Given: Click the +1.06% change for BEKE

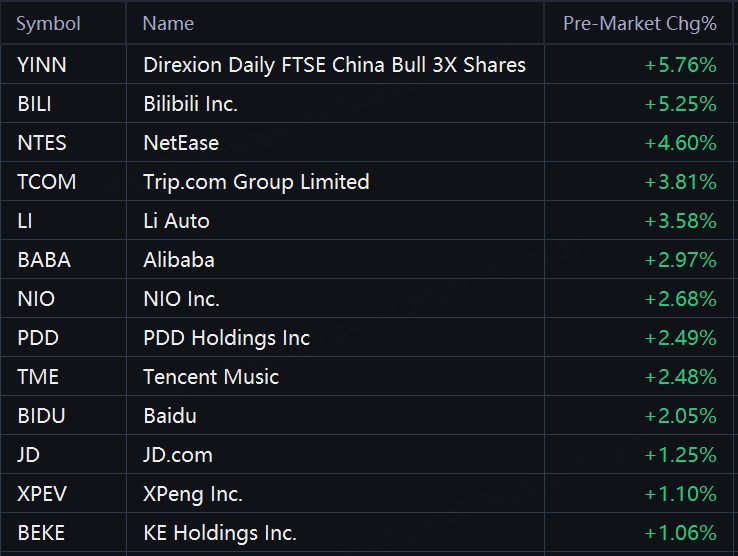Looking at the screenshot, I should tap(680, 533).
